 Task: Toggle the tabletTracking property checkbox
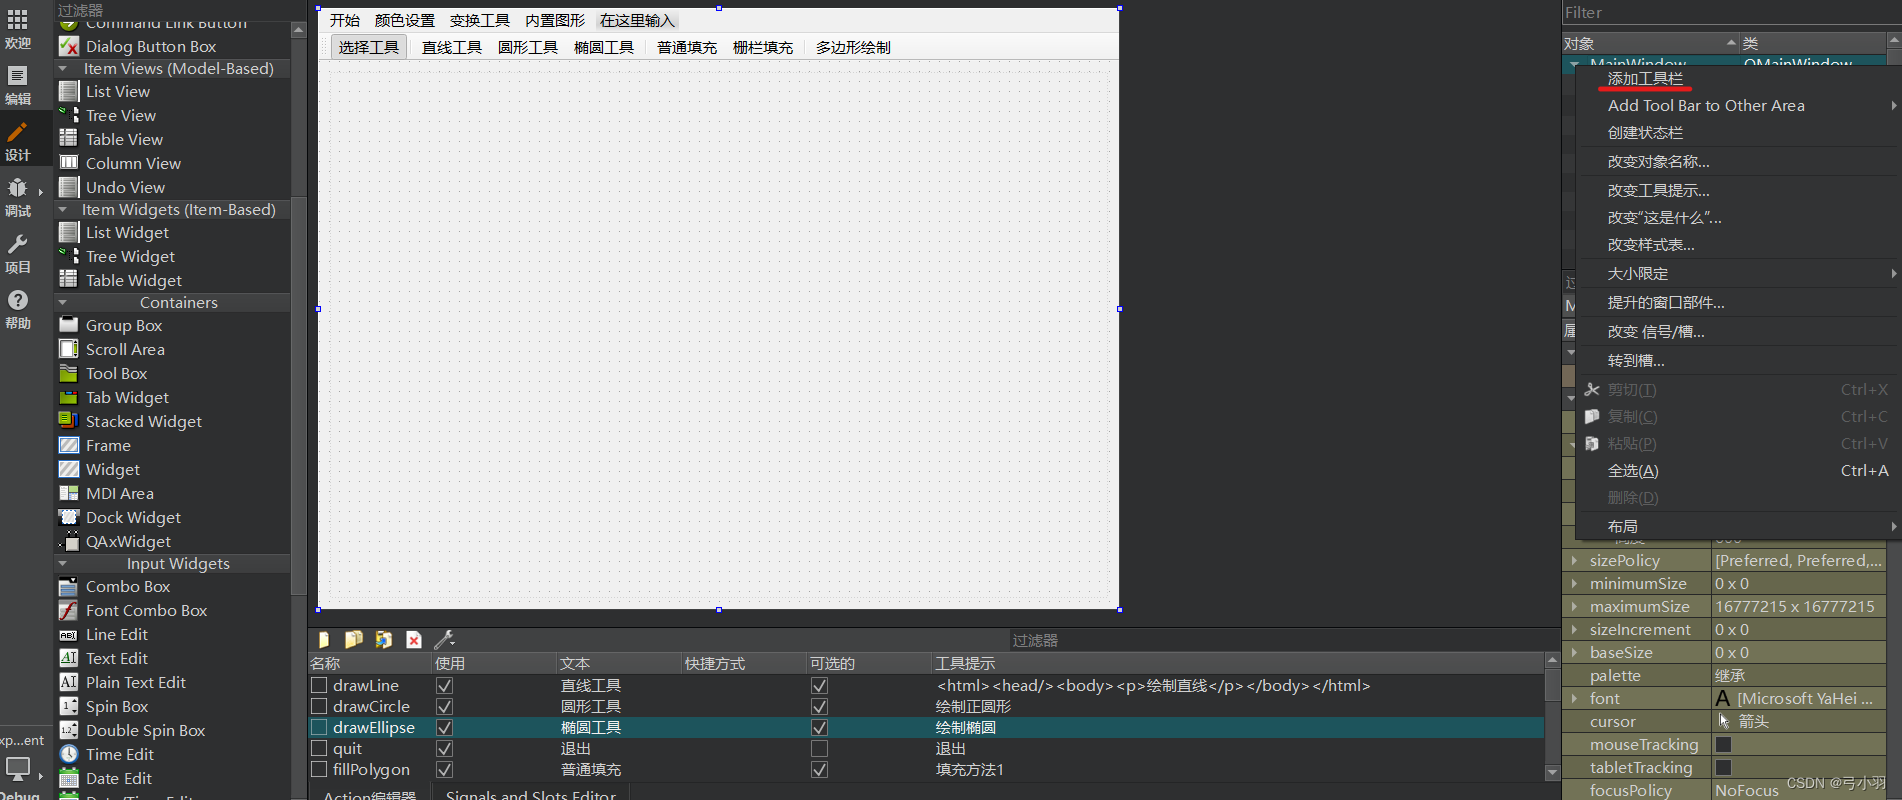pyautogui.click(x=1723, y=767)
